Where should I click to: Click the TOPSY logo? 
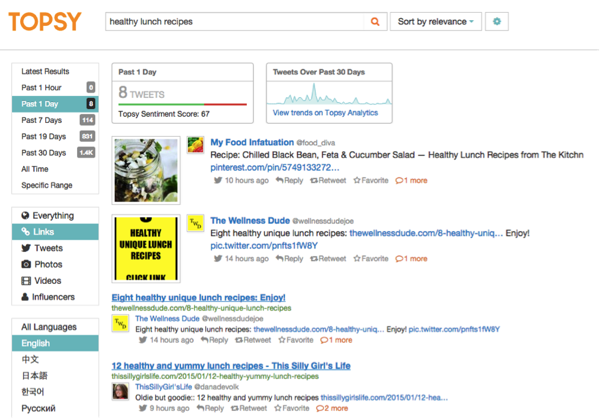(x=45, y=21)
